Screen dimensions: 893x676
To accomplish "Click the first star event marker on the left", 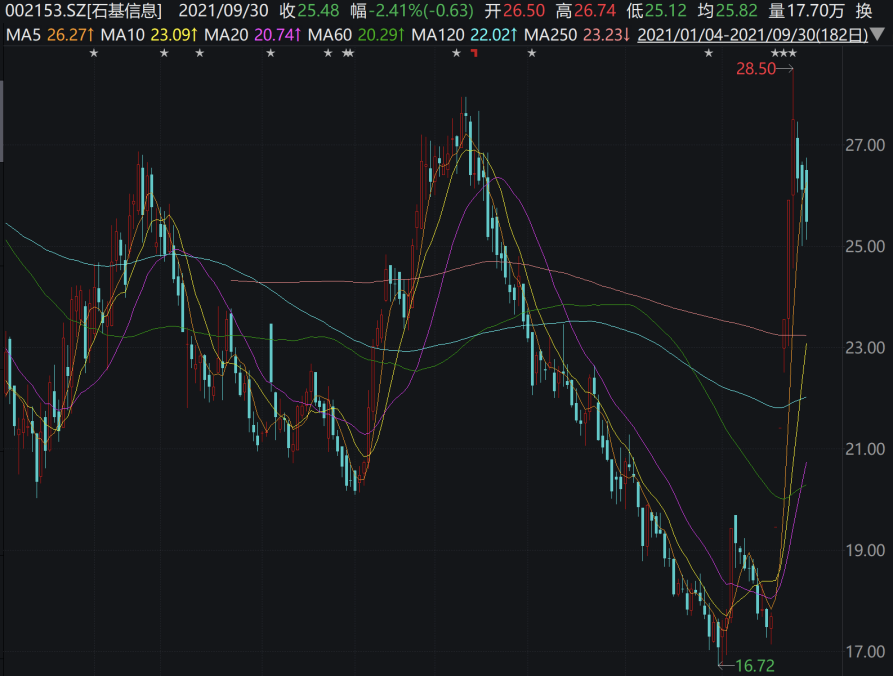I will point(94,53).
